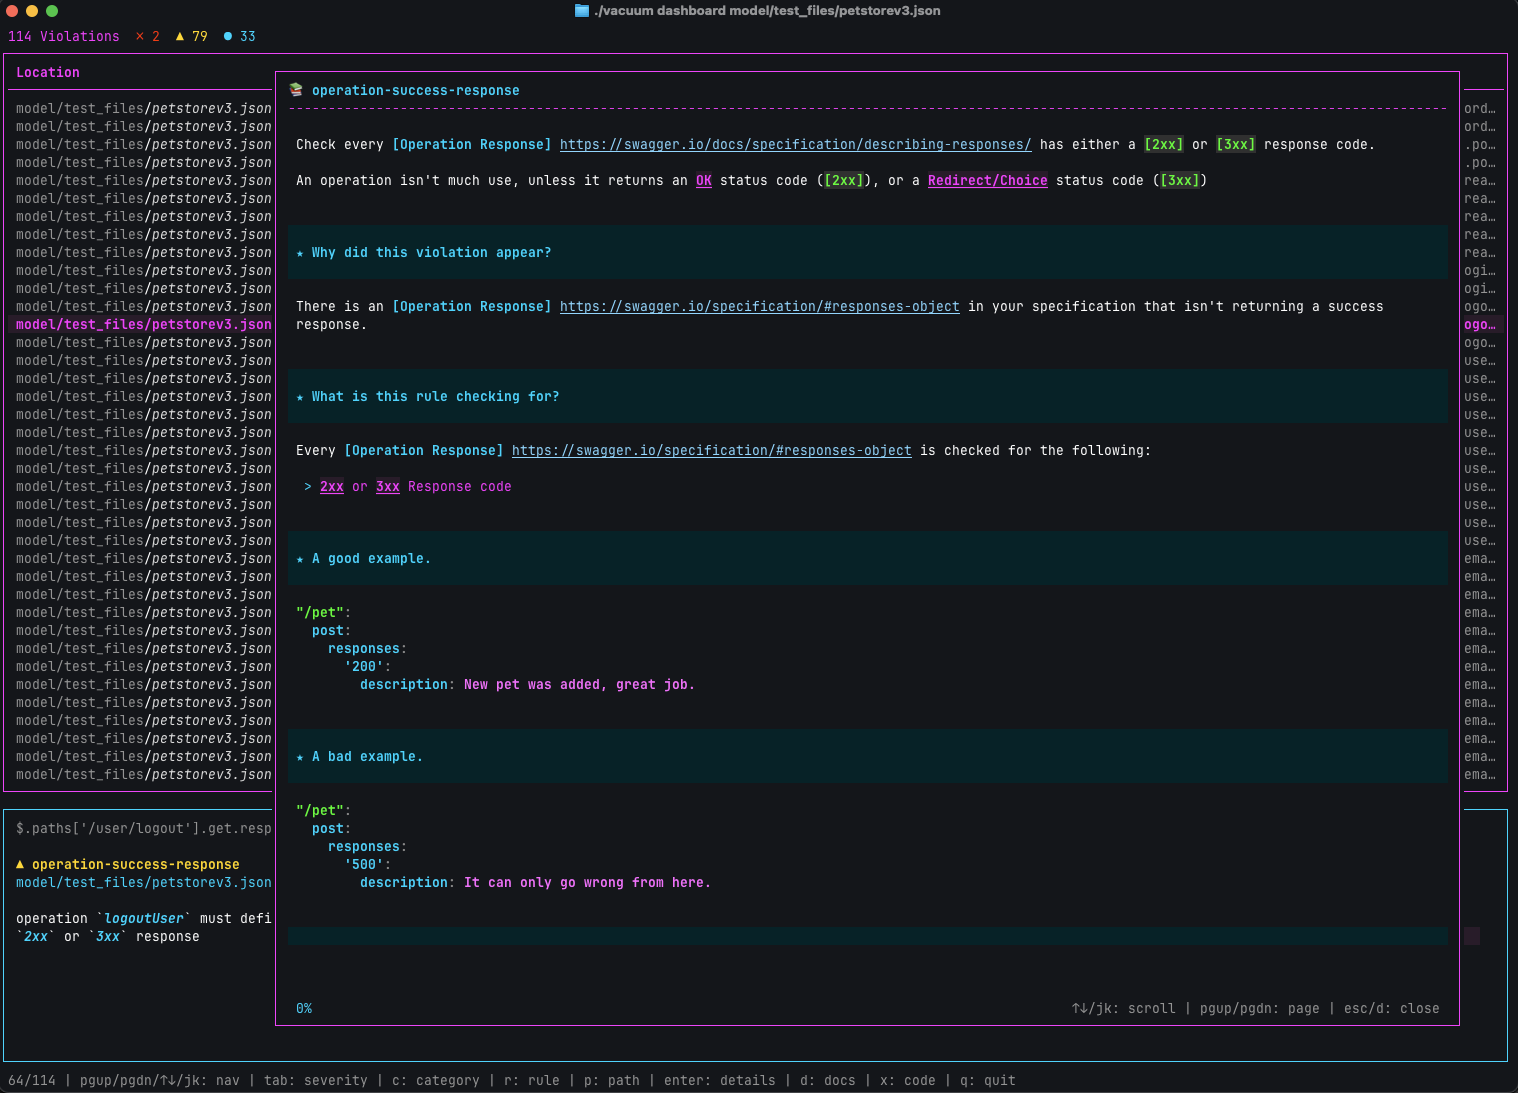
Task: Click the books icon beside operation-success-response title
Action: pos(296,90)
